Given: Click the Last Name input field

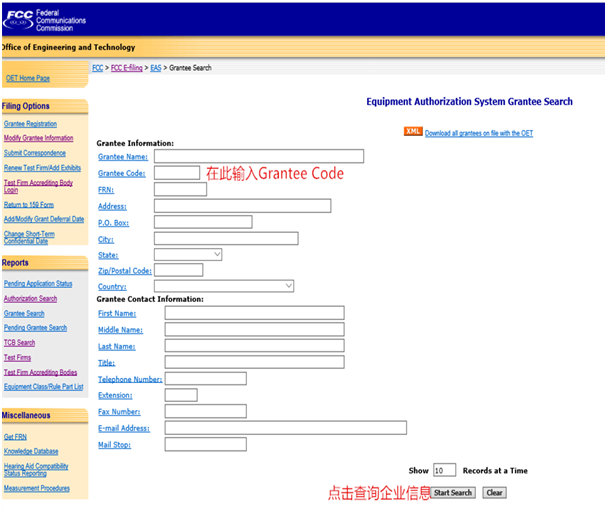Looking at the screenshot, I should [254, 346].
